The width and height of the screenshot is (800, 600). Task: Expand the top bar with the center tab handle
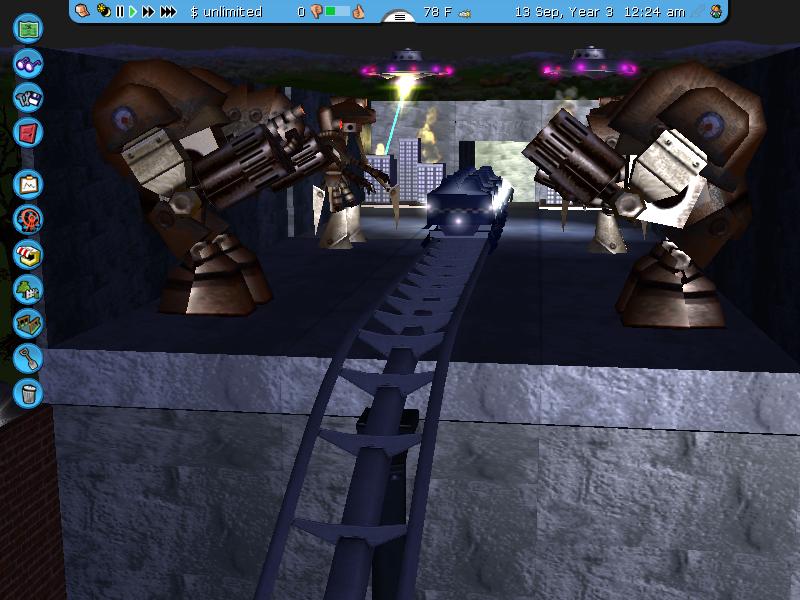coord(399,17)
